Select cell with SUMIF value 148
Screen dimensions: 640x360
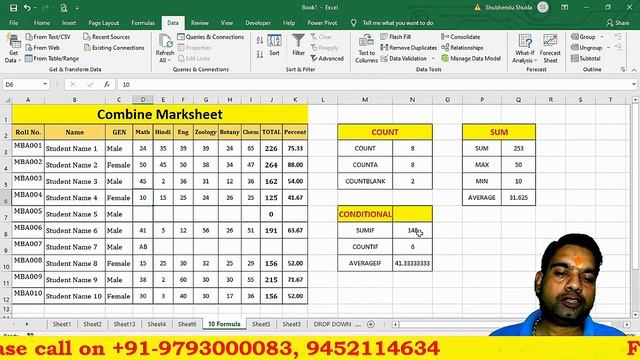click(x=412, y=230)
